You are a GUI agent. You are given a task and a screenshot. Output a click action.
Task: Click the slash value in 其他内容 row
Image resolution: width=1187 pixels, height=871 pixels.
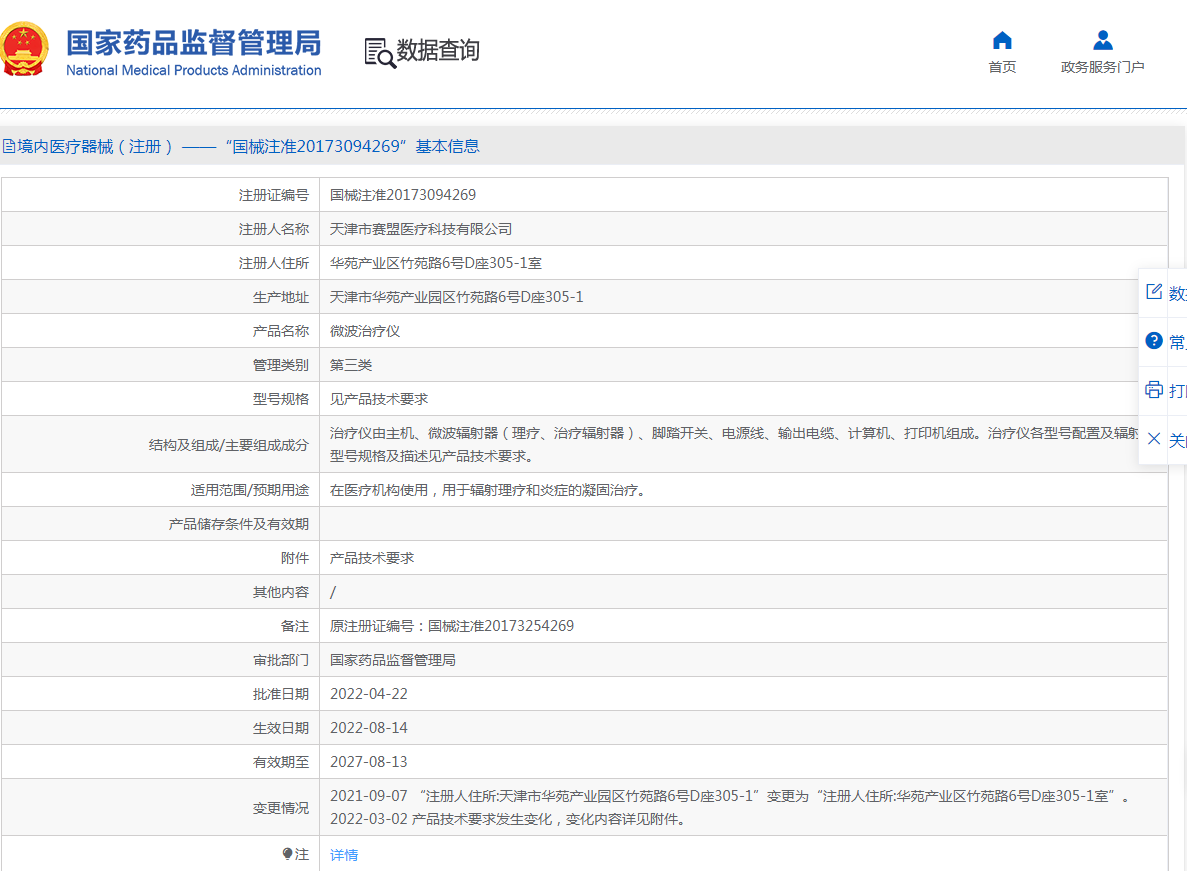[x=333, y=592]
